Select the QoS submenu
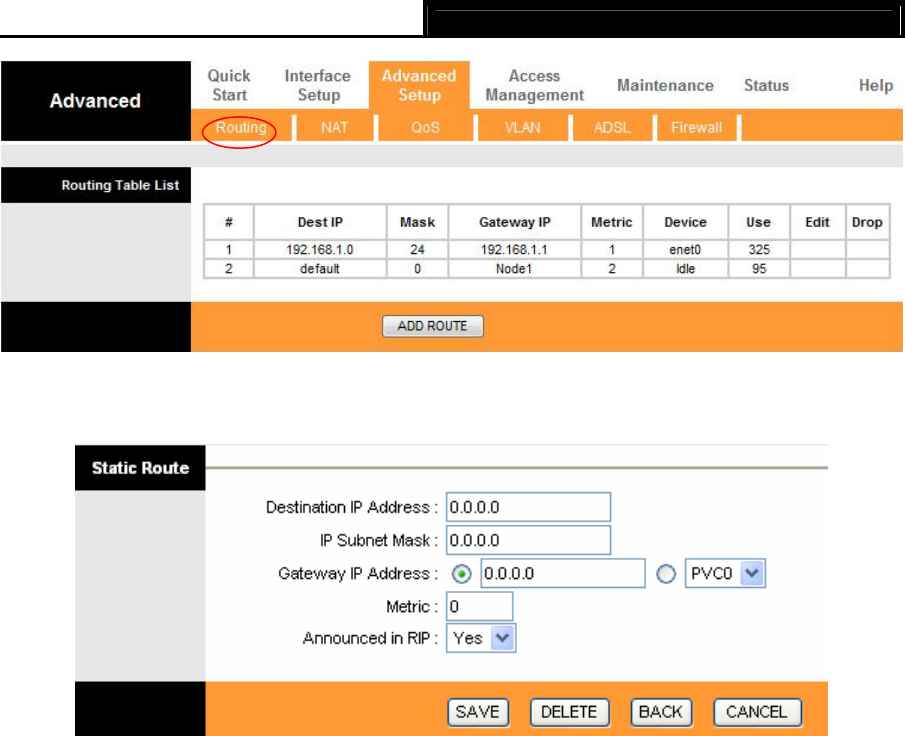The height and width of the screenshot is (736, 905). 425,128
